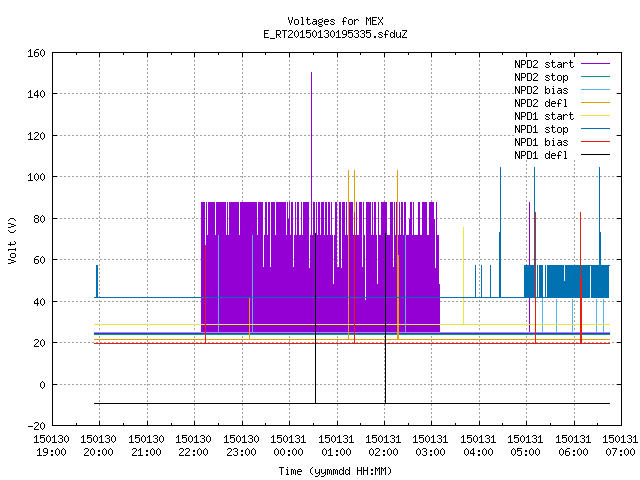Screen dimensions: 640x480
Task: Pick the purple NPD2 start legend line
Action: point(595,64)
